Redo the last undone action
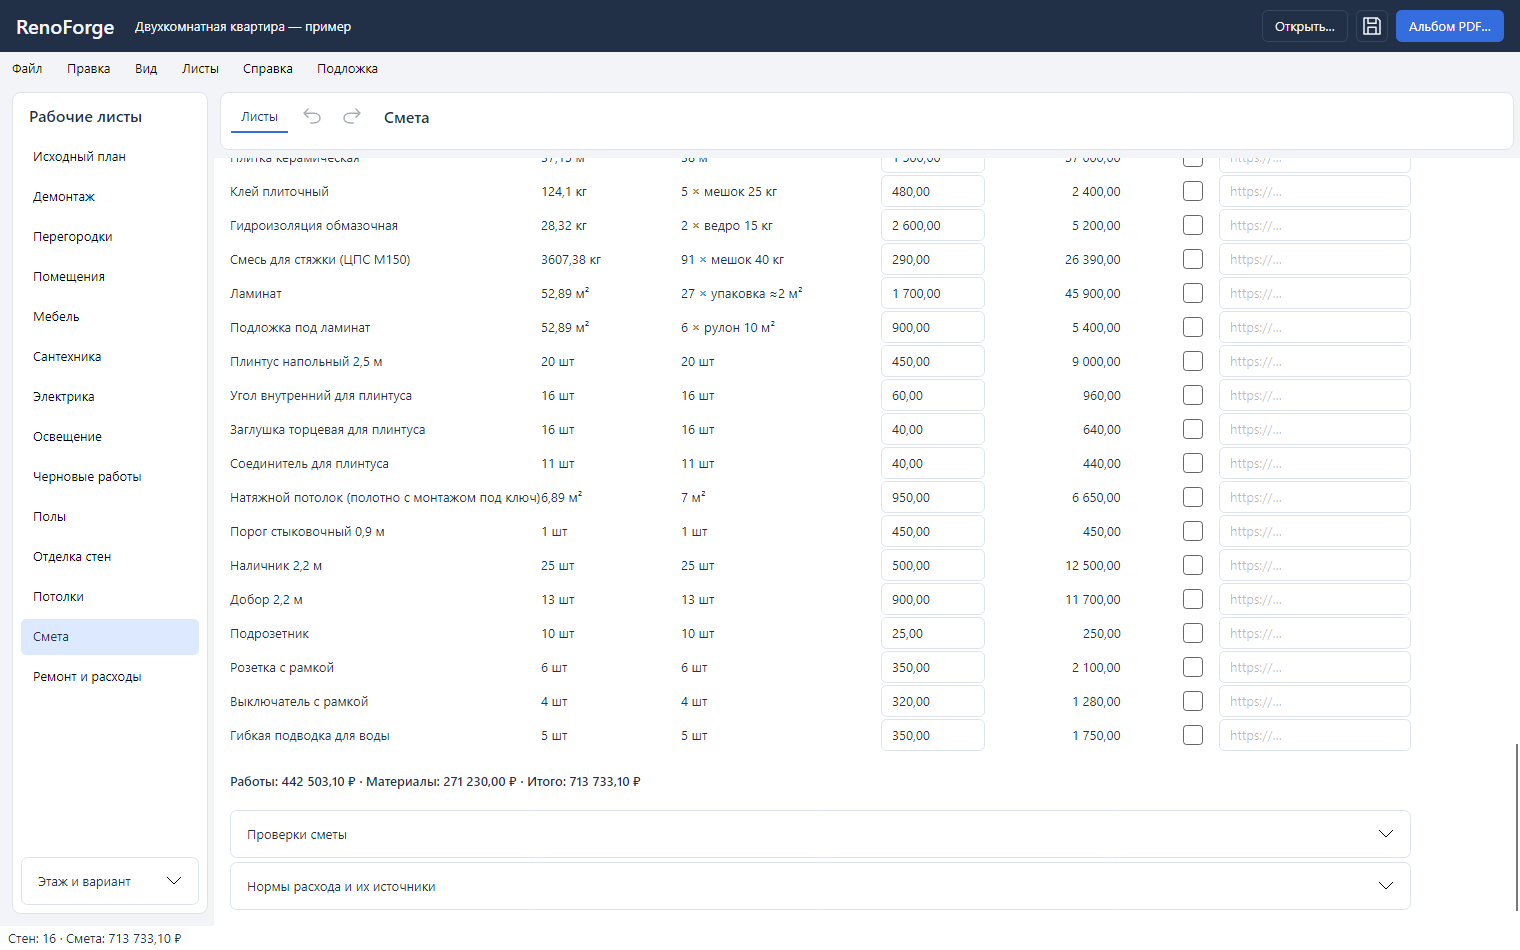 [x=352, y=117]
